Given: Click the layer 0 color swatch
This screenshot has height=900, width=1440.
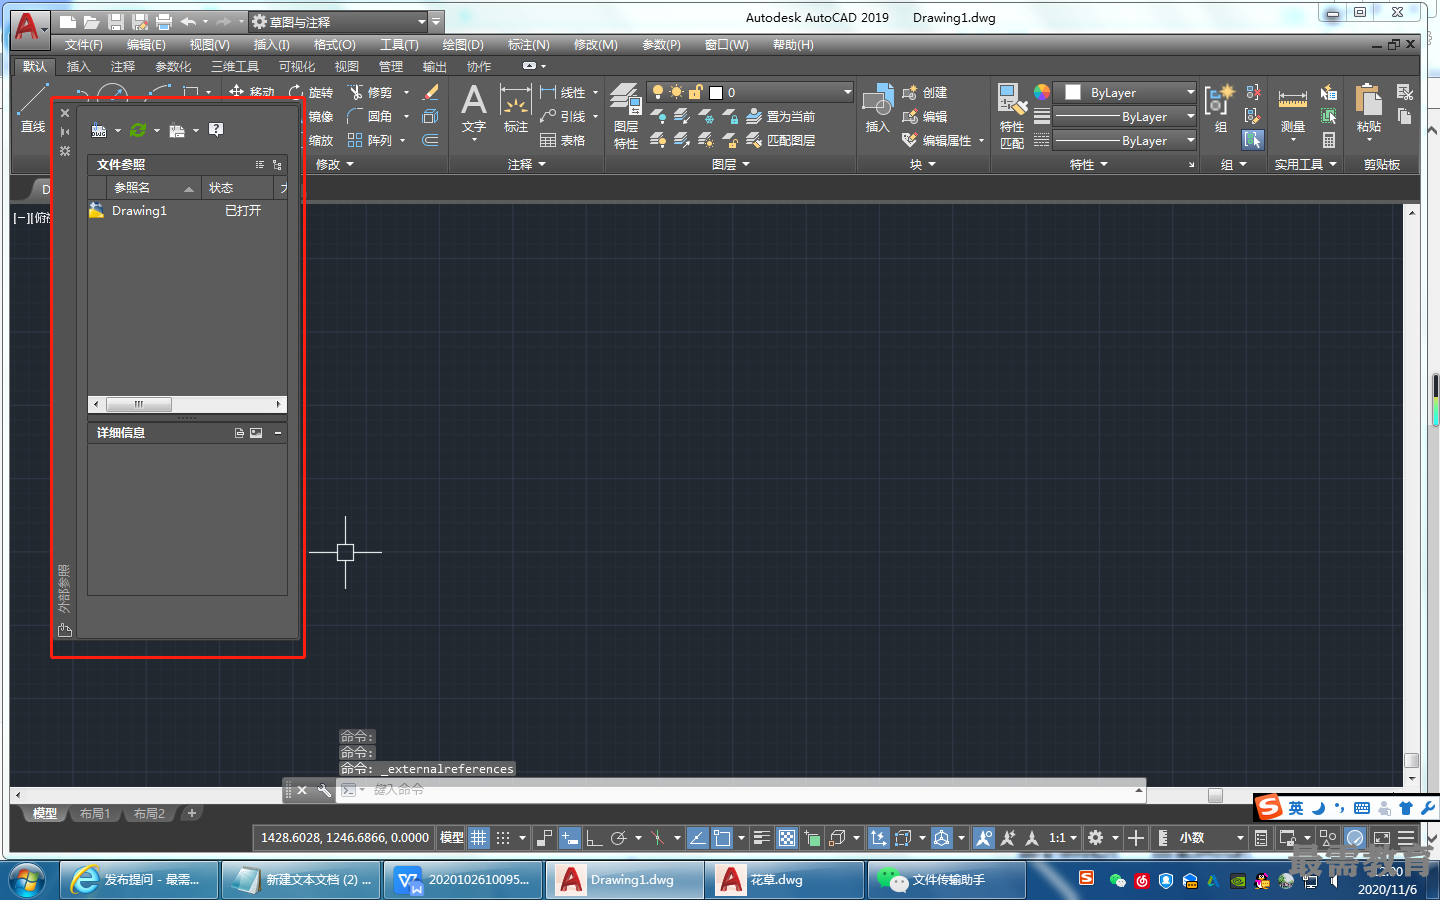Looking at the screenshot, I should [x=716, y=93].
